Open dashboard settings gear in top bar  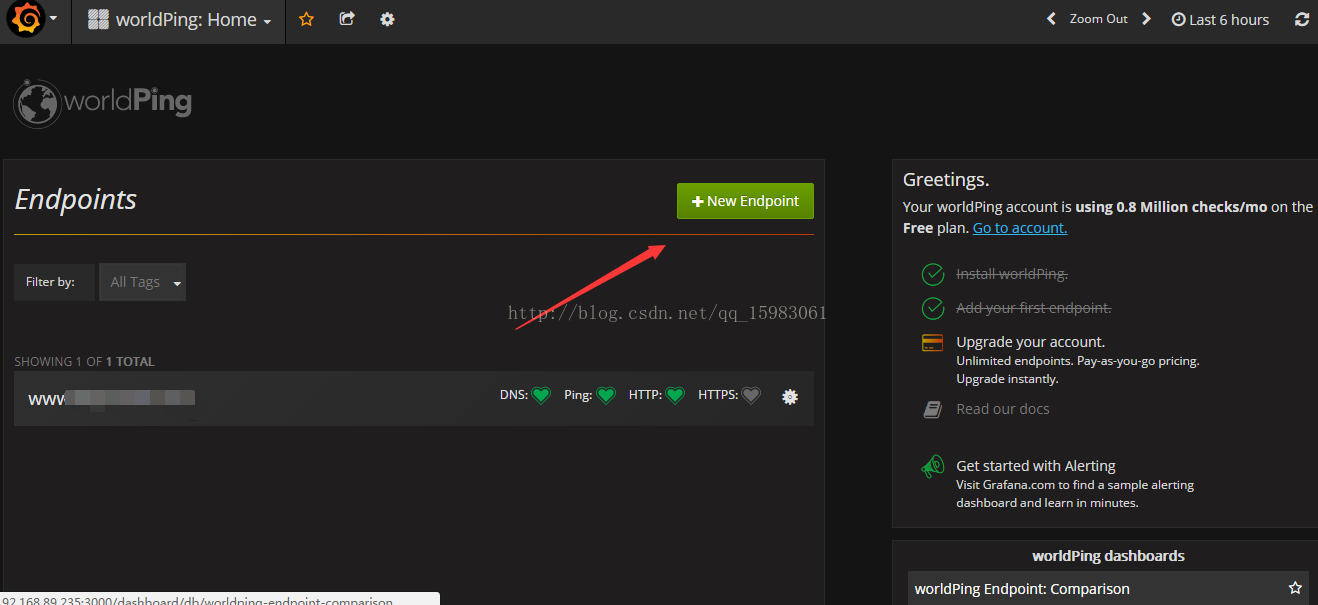click(387, 19)
